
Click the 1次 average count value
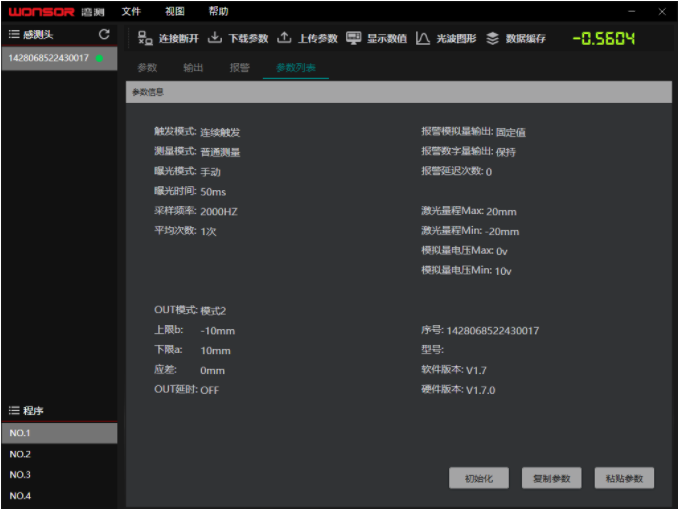point(208,231)
